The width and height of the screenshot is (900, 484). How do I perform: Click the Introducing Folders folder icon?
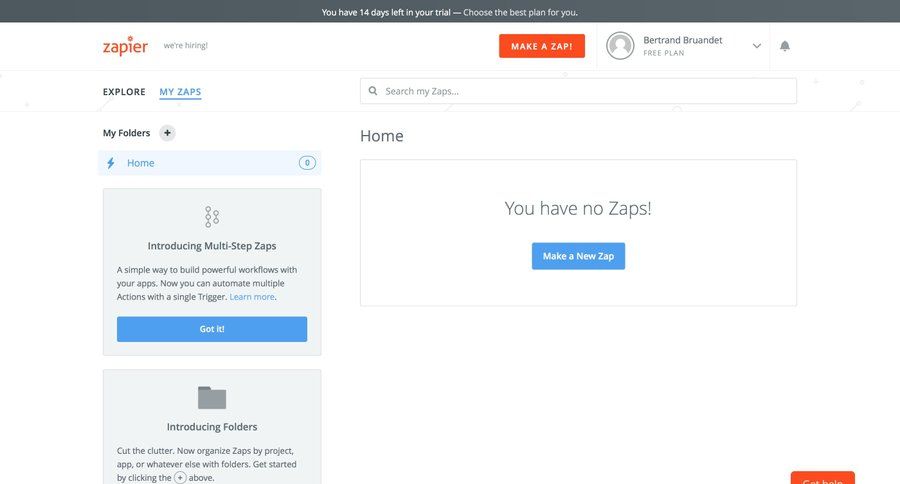click(212, 397)
